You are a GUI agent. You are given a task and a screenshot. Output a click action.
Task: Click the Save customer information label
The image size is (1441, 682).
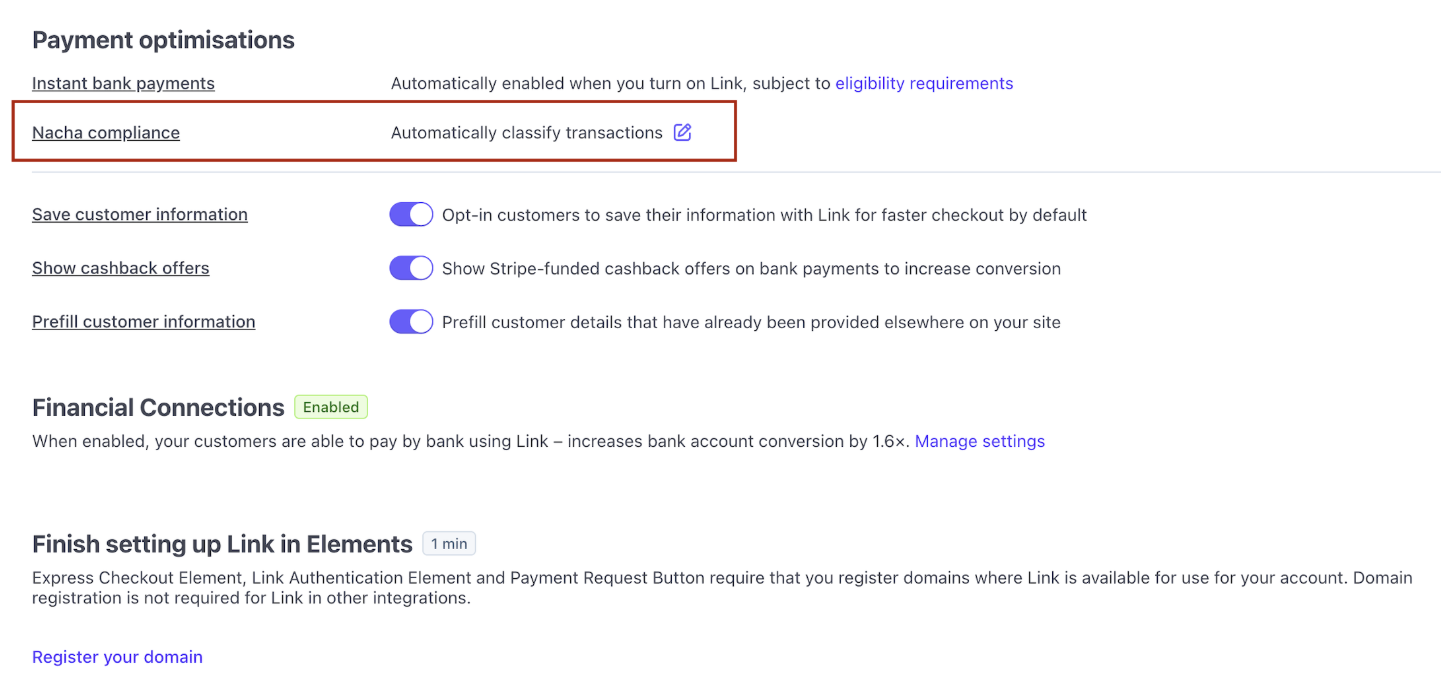click(x=140, y=214)
